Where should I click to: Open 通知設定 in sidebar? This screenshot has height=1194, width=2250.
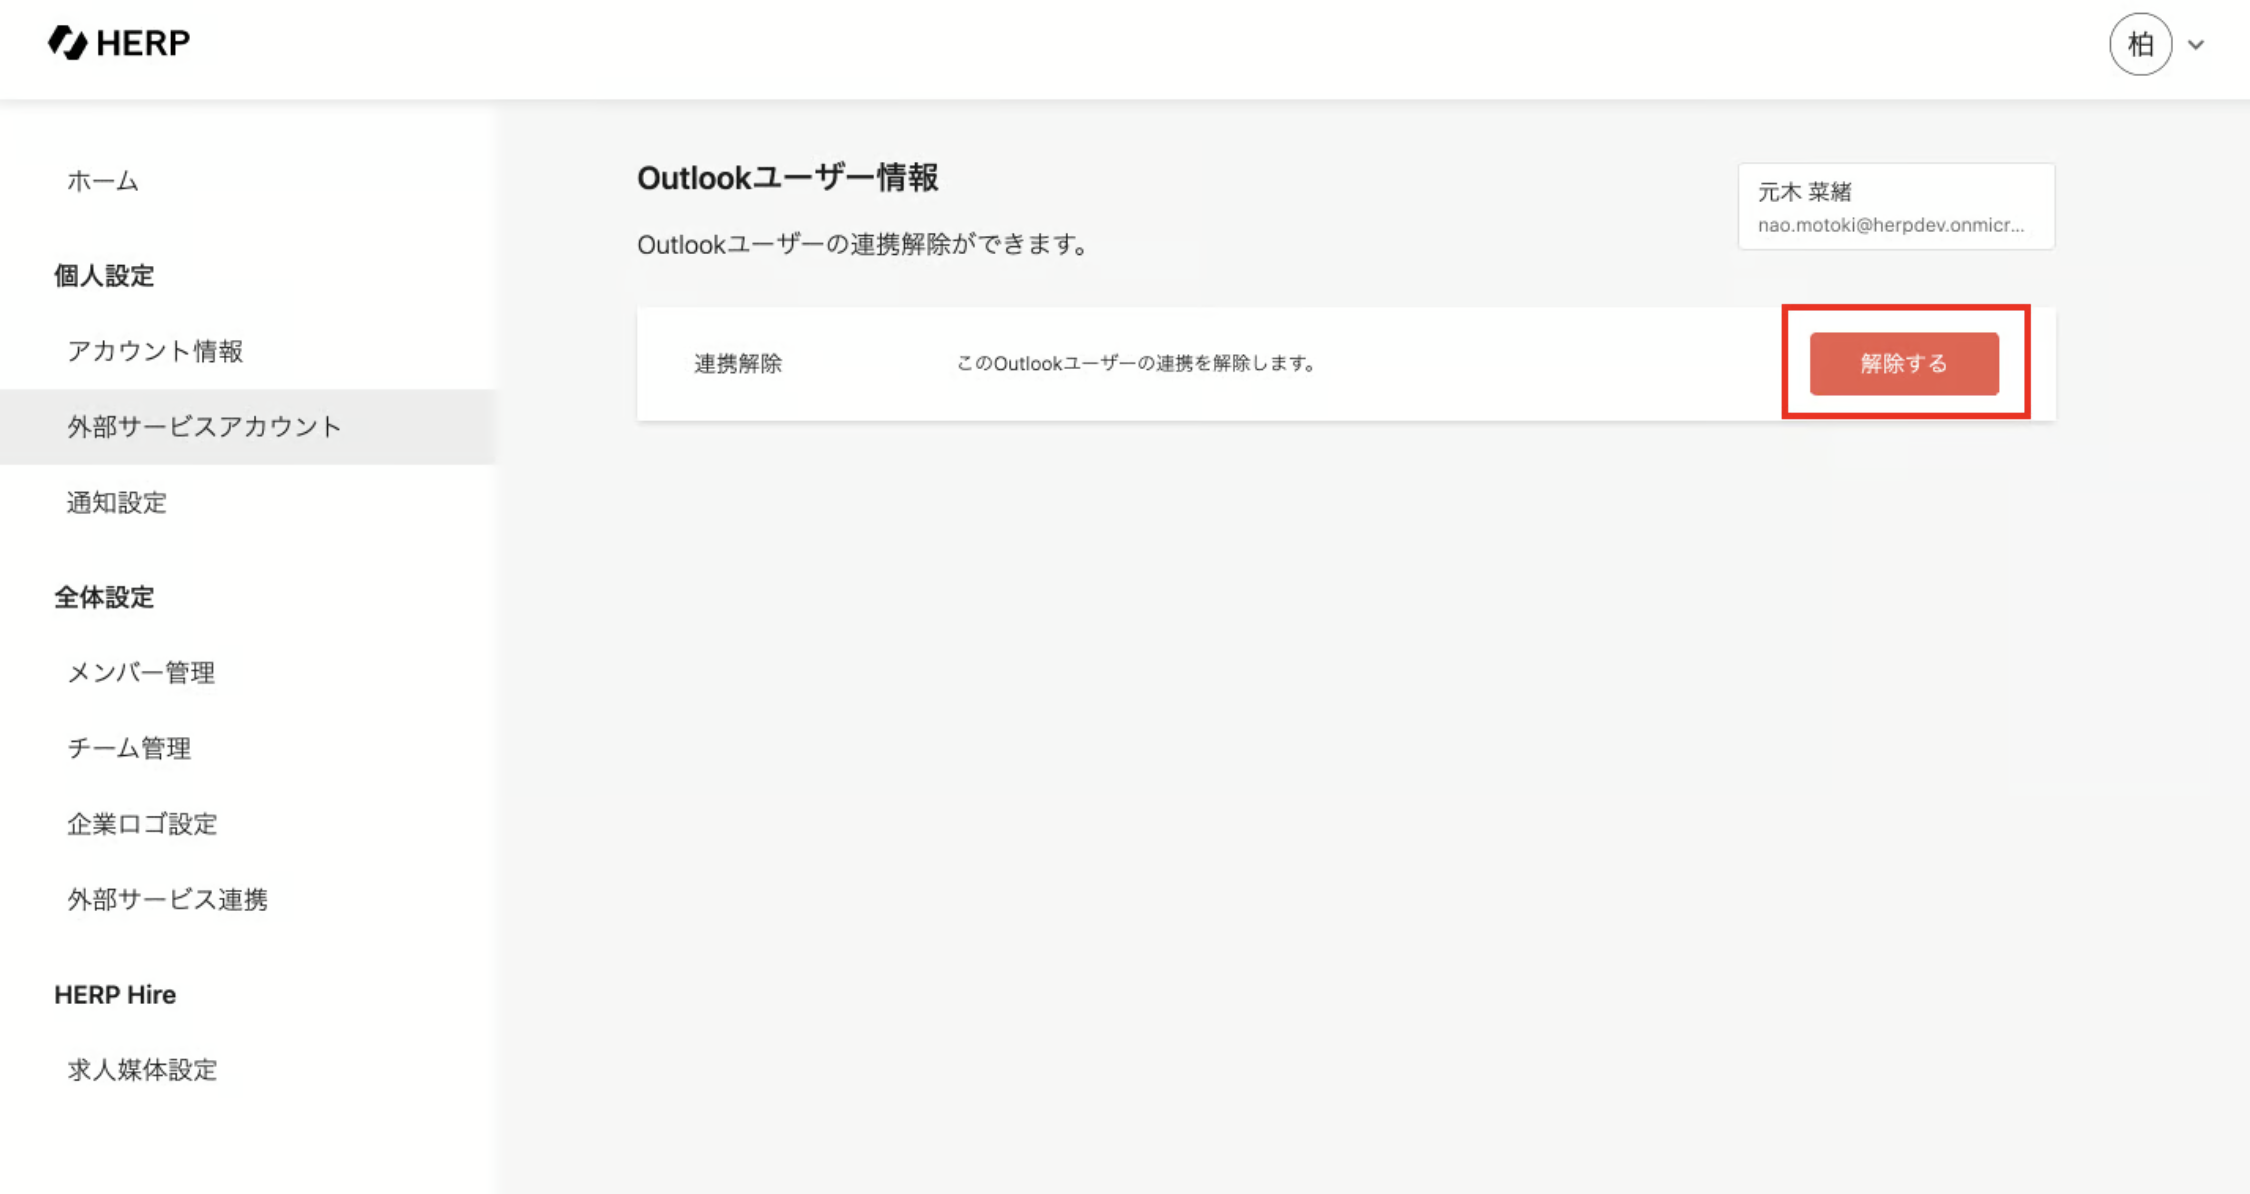[116, 503]
